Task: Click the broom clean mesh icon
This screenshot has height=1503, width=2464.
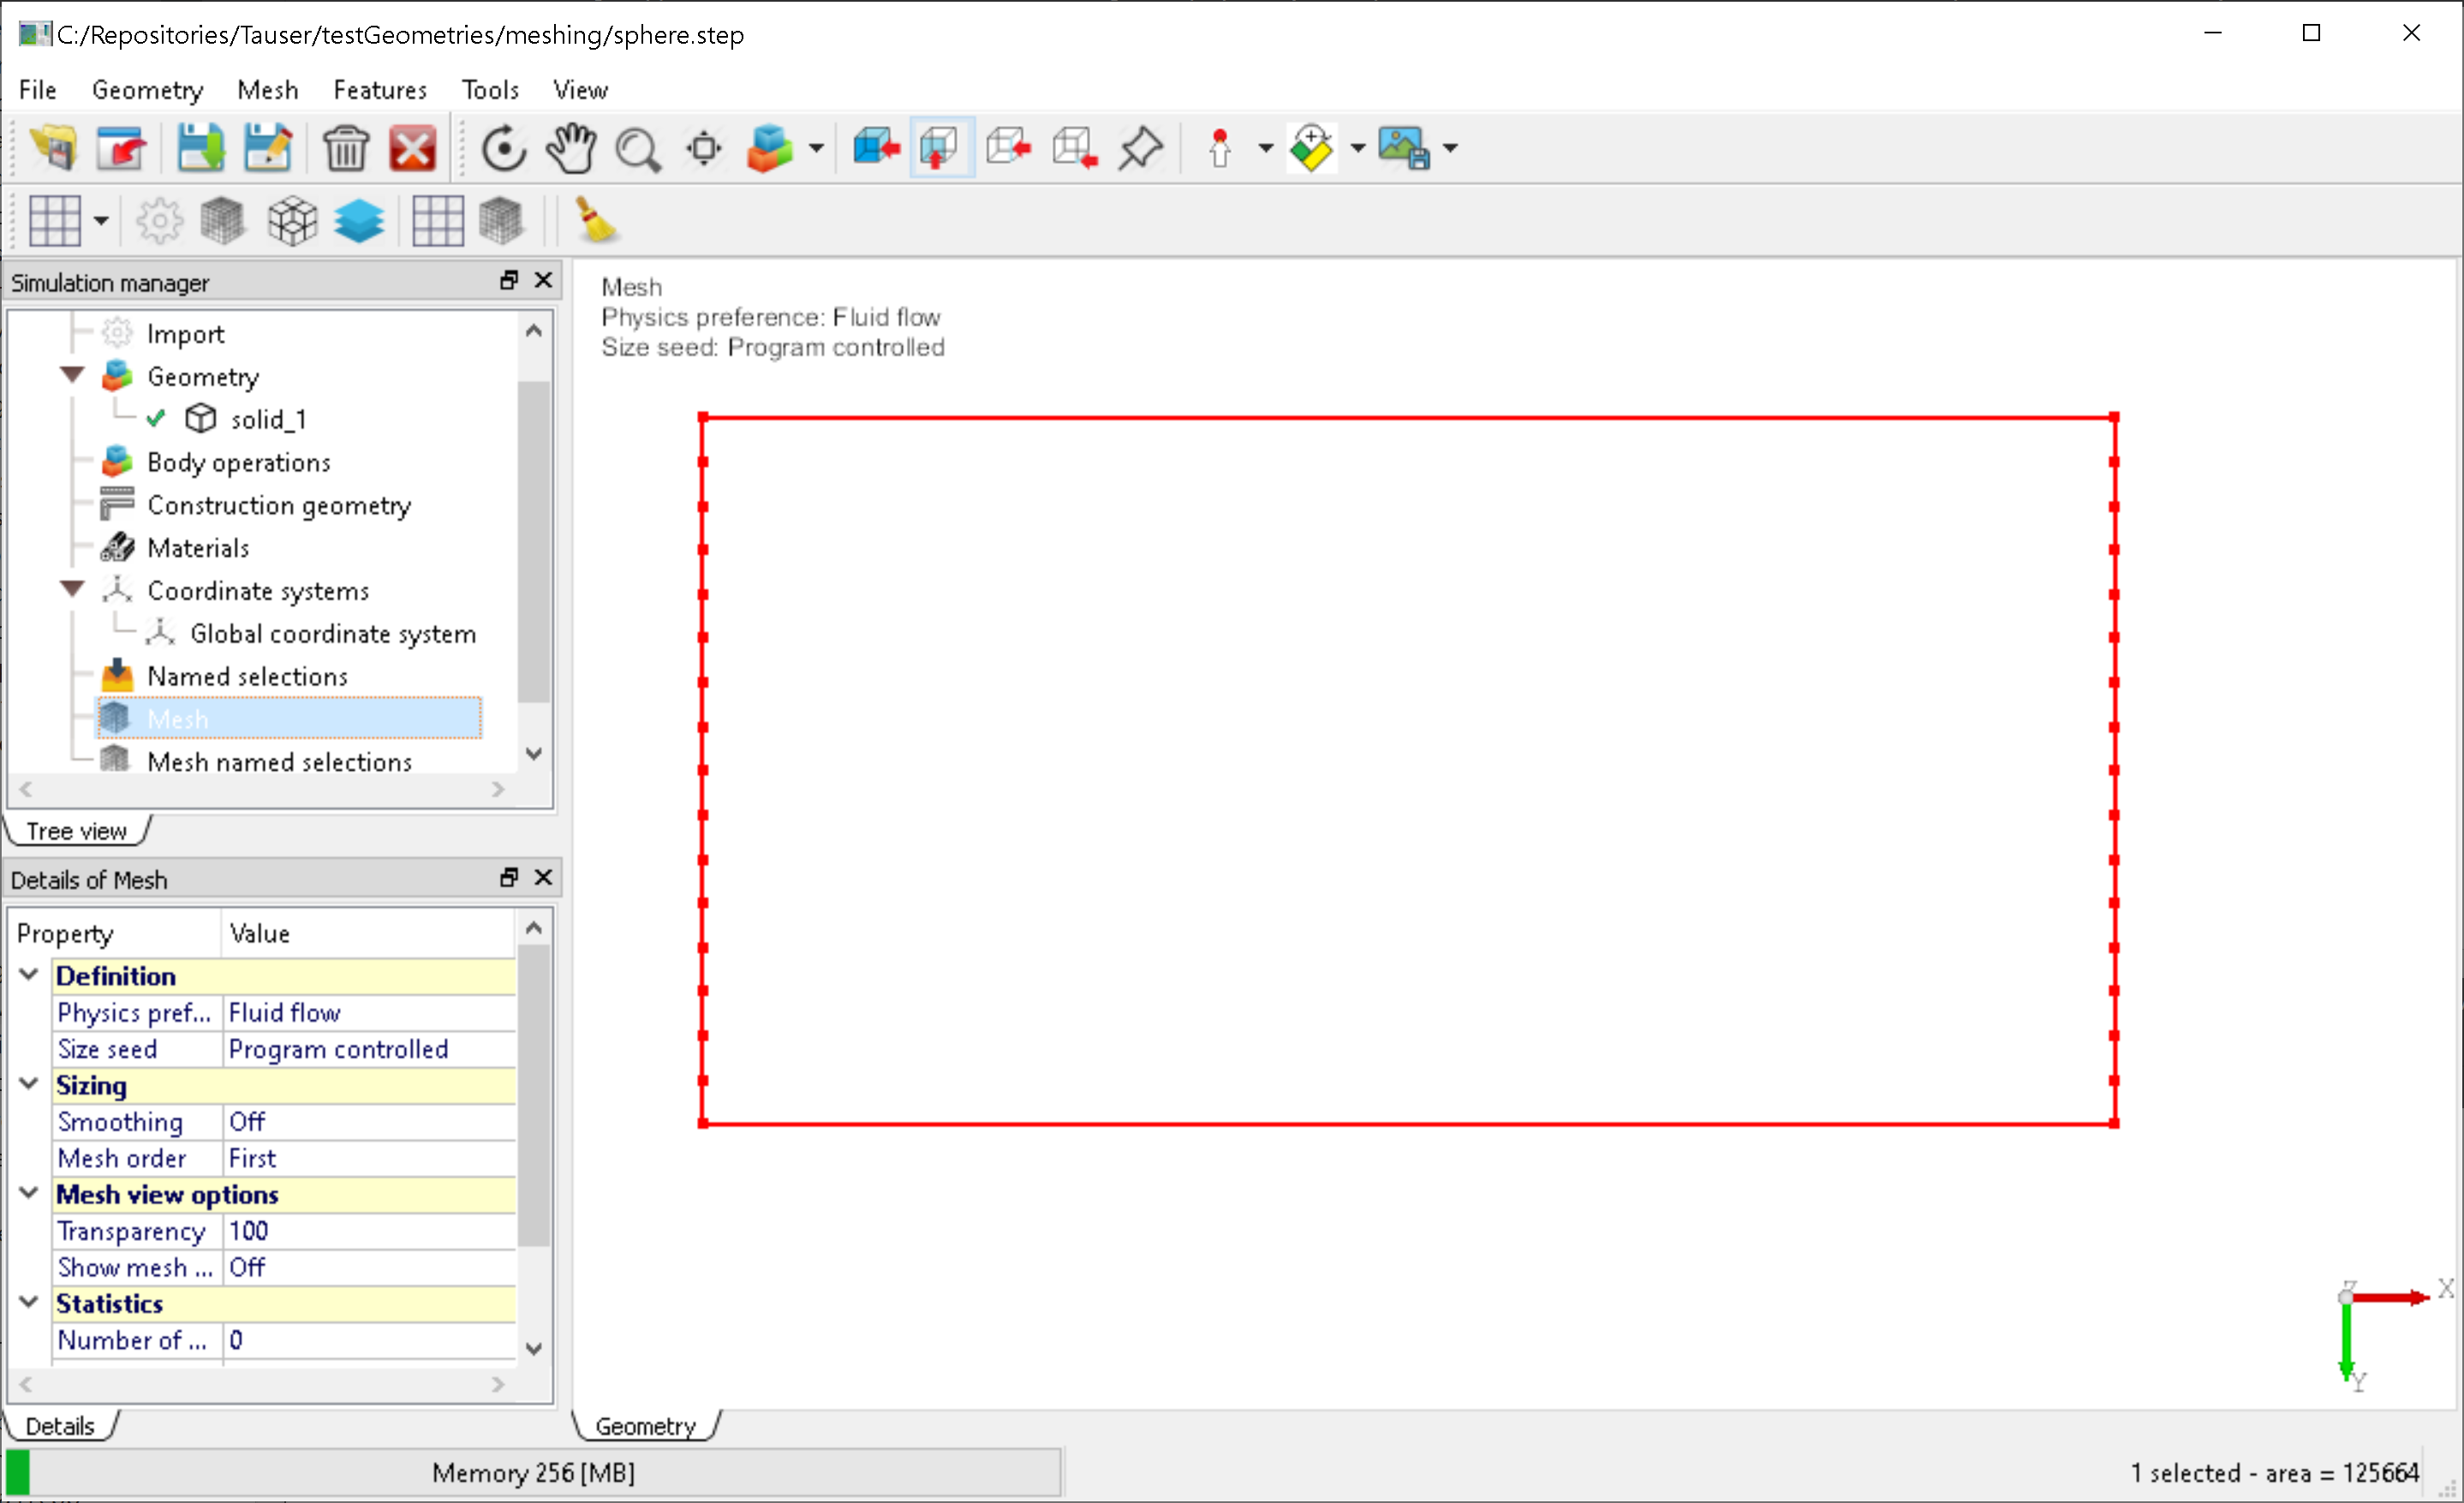Action: pyautogui.click(x=596, y=220)
